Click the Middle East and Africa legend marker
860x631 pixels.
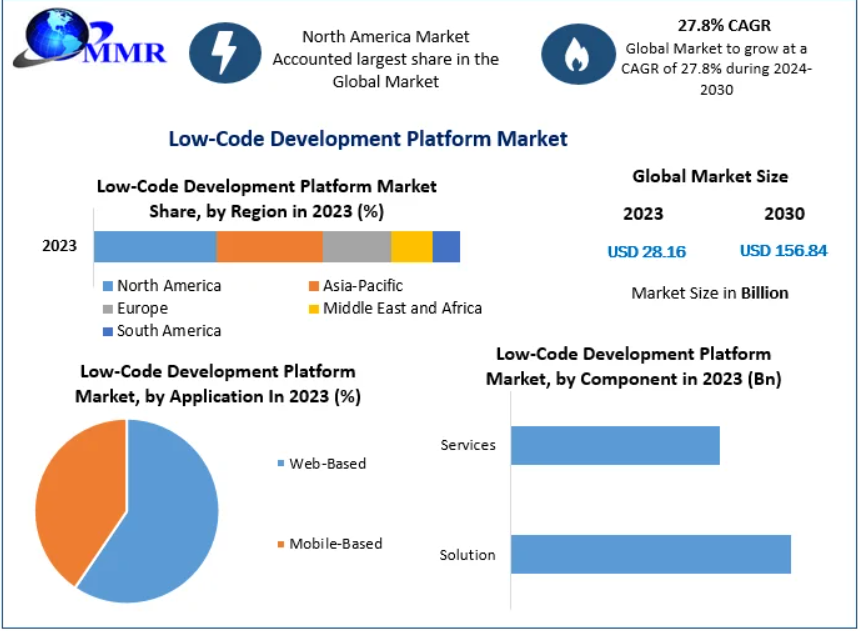pyautogui.click(x=314, y=309)
